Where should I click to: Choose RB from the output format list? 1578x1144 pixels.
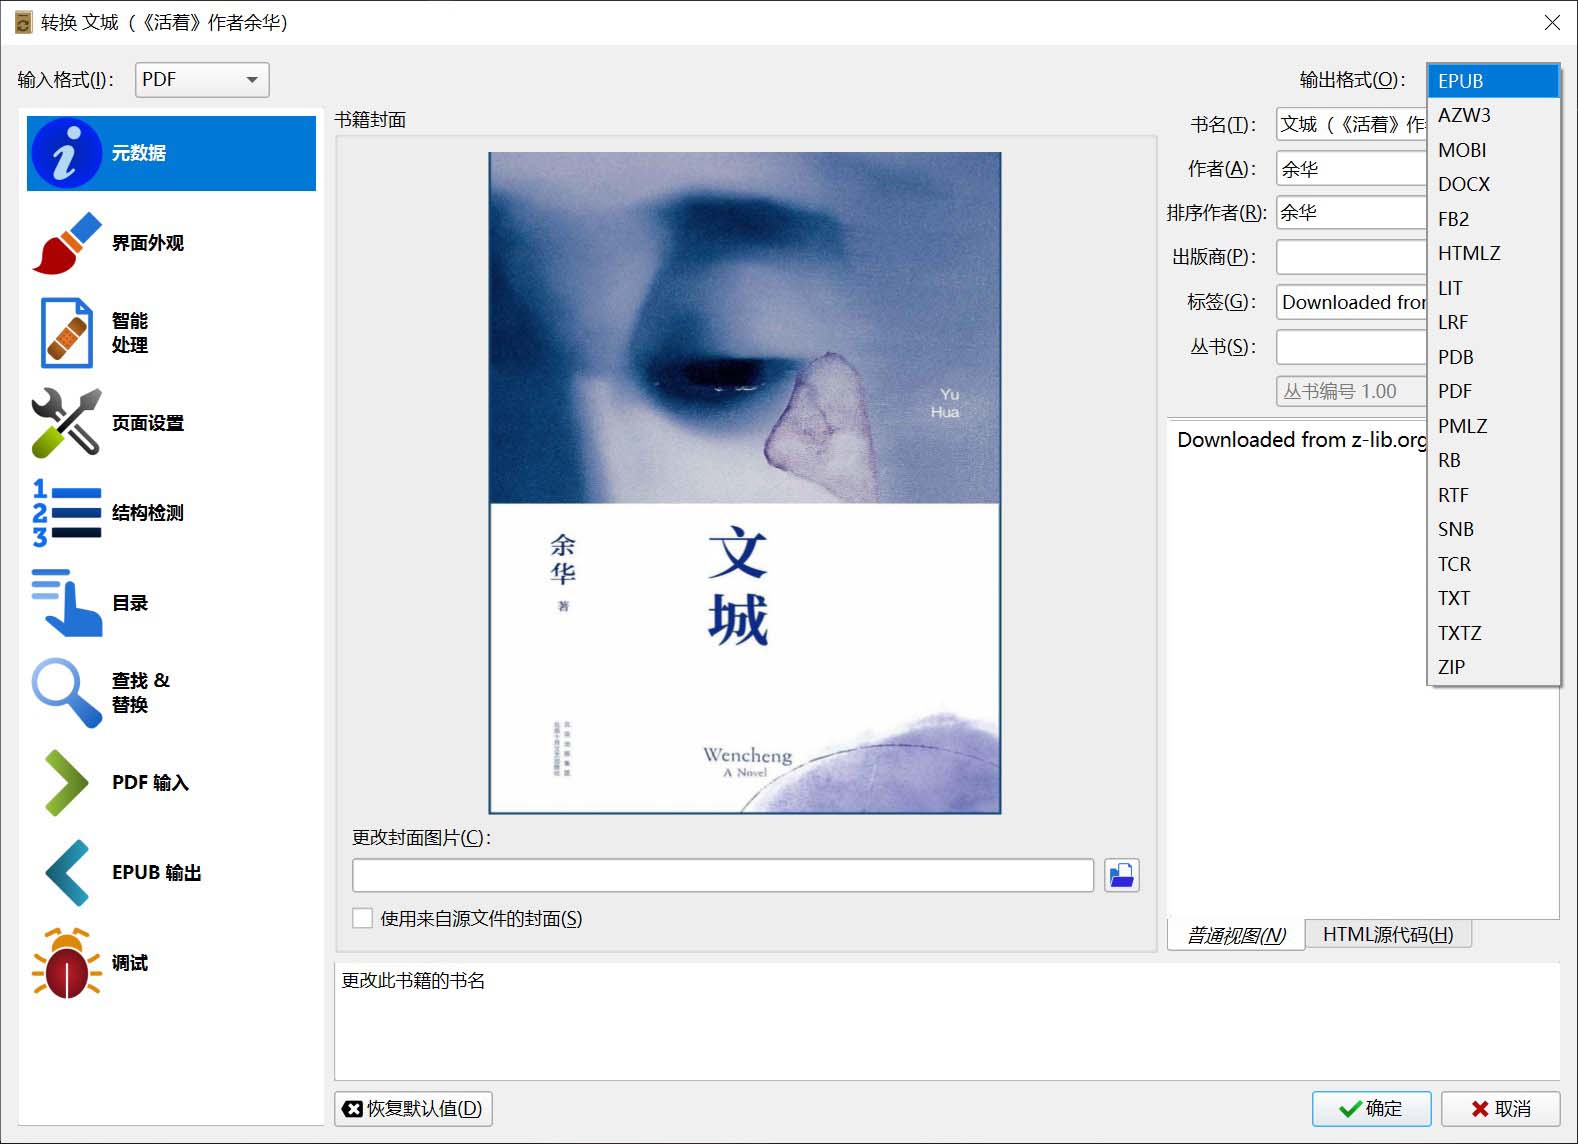click(x=1494, y=460)
